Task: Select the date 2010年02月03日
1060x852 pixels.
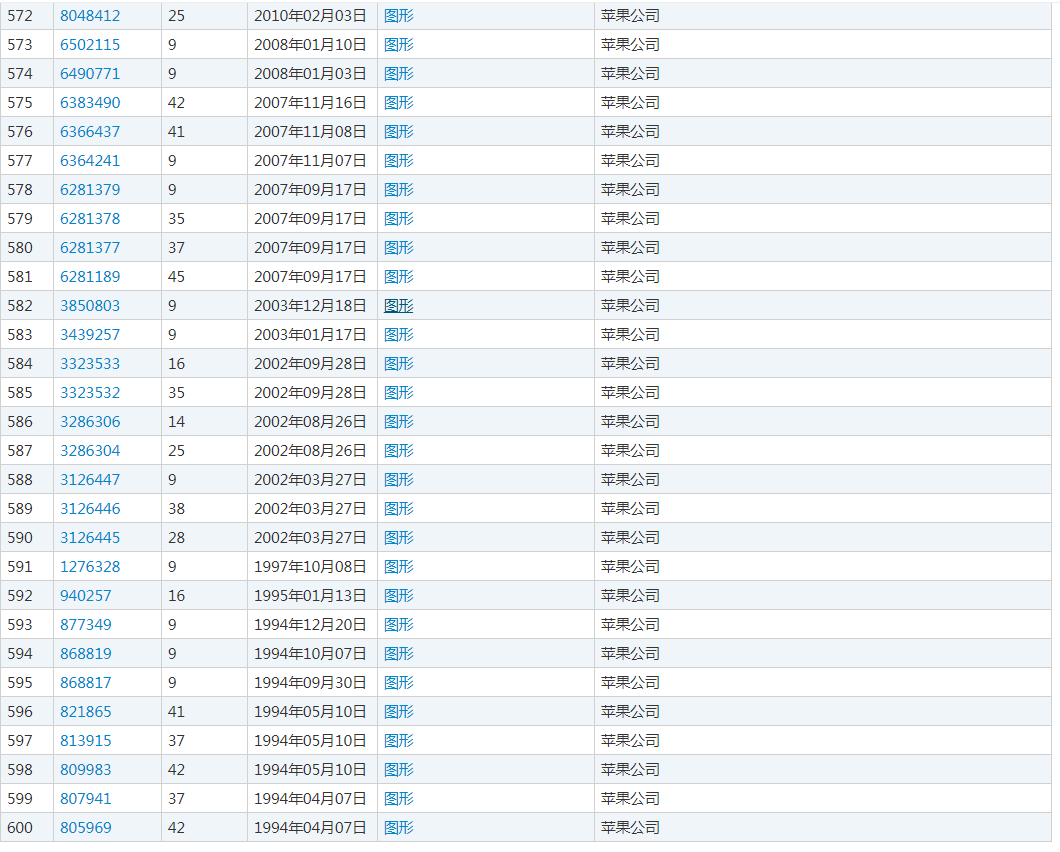Action: click(x=310, y=16)
